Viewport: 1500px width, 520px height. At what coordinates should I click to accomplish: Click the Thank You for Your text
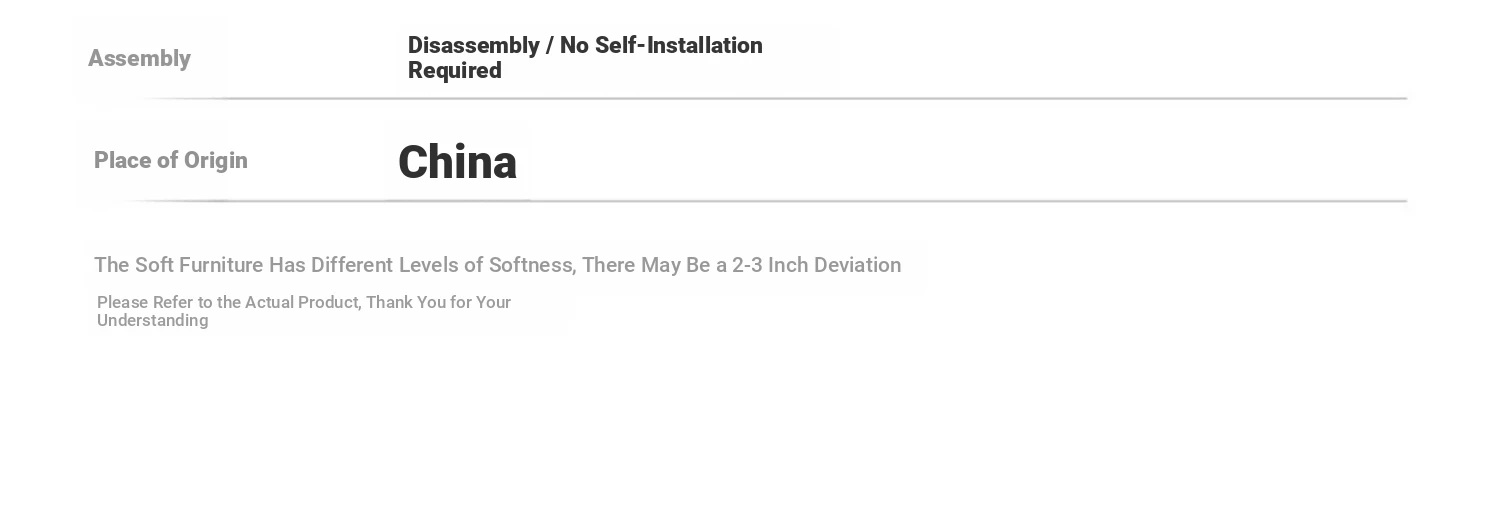point(438,303)
